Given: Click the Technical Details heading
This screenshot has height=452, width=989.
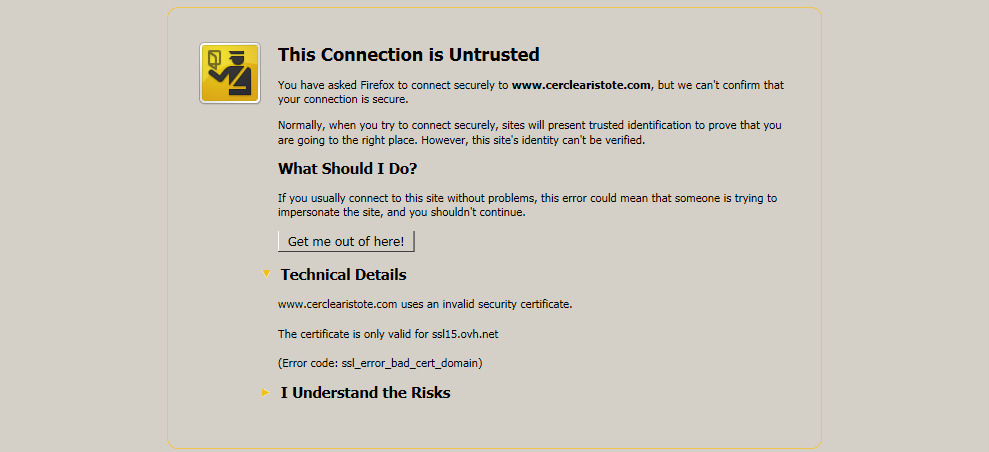Looking at the screenshot, I should [343, 275].
